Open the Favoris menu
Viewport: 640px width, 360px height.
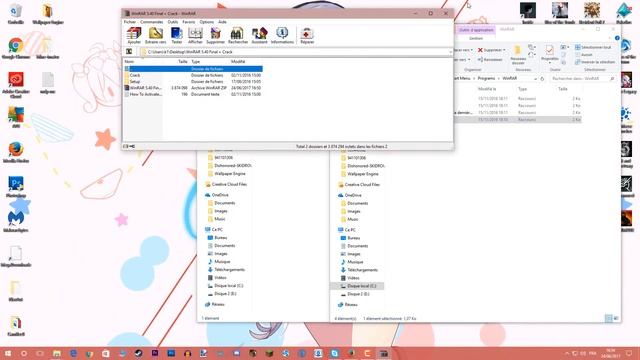(189, 22)
